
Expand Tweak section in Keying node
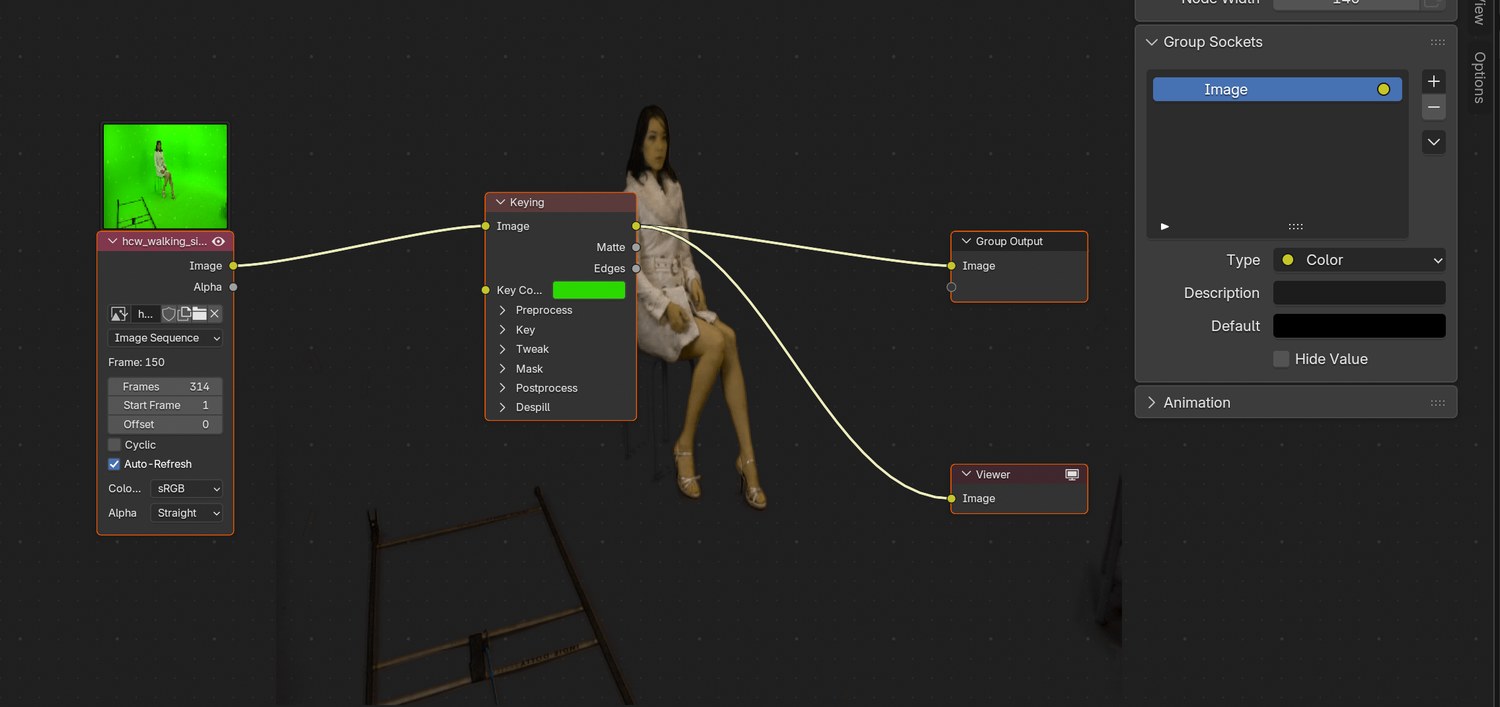[x=503, y=349]
